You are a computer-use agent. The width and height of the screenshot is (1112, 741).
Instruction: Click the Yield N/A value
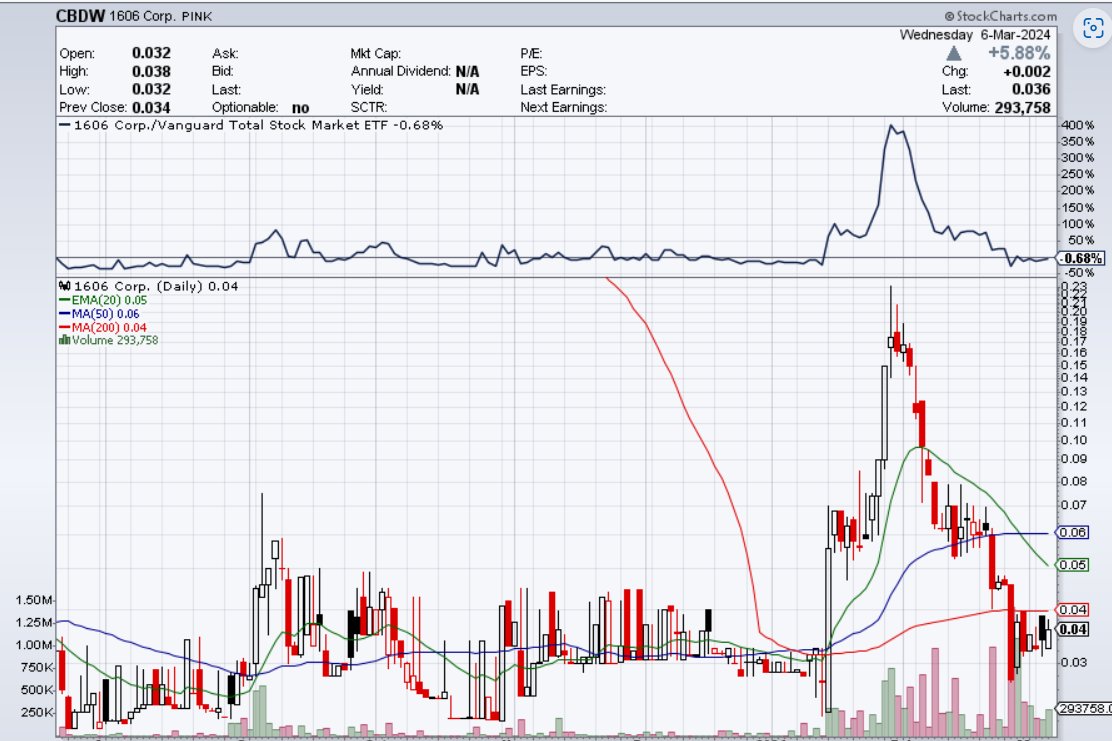coord(467,89)
